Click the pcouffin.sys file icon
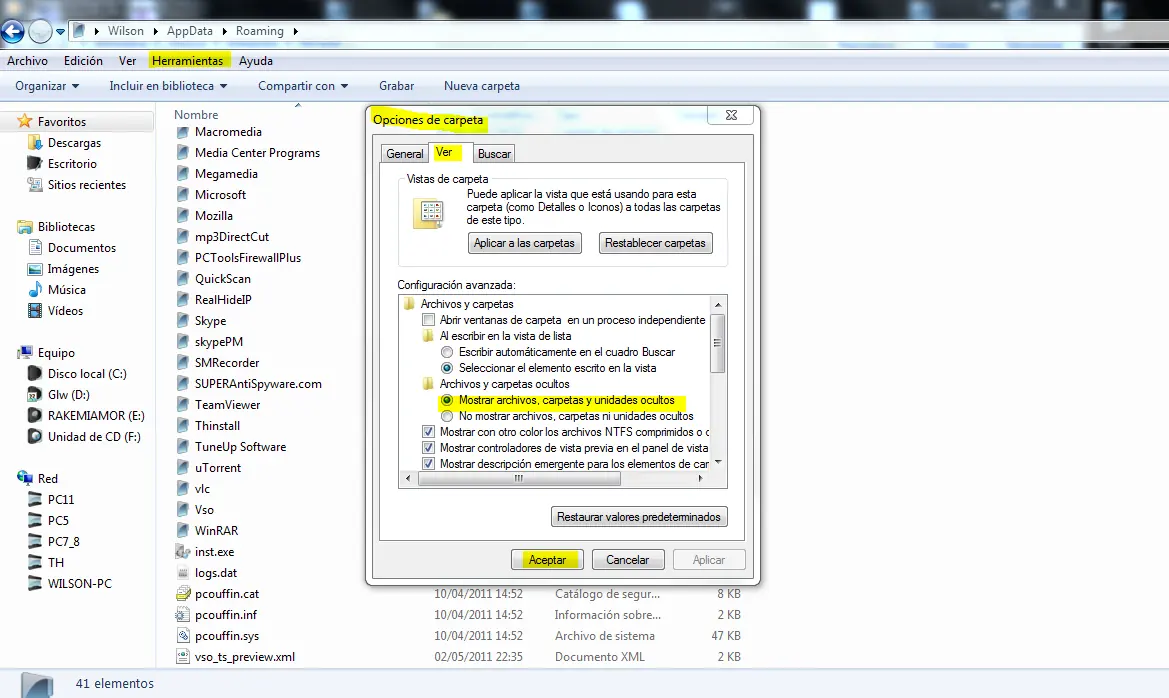The image size is (1169, 698). coord(183,635)
